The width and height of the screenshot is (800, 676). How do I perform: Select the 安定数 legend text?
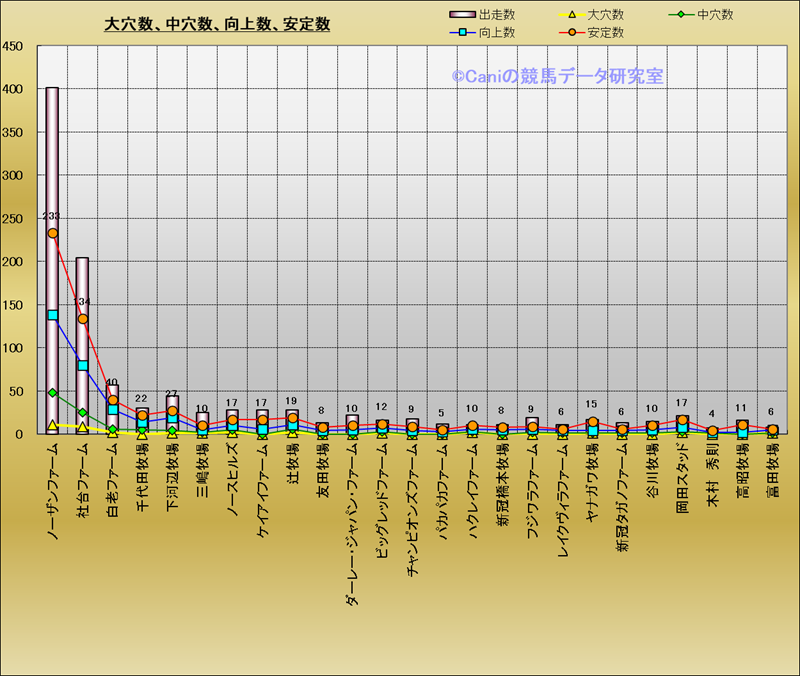click(x=606, y=33)
